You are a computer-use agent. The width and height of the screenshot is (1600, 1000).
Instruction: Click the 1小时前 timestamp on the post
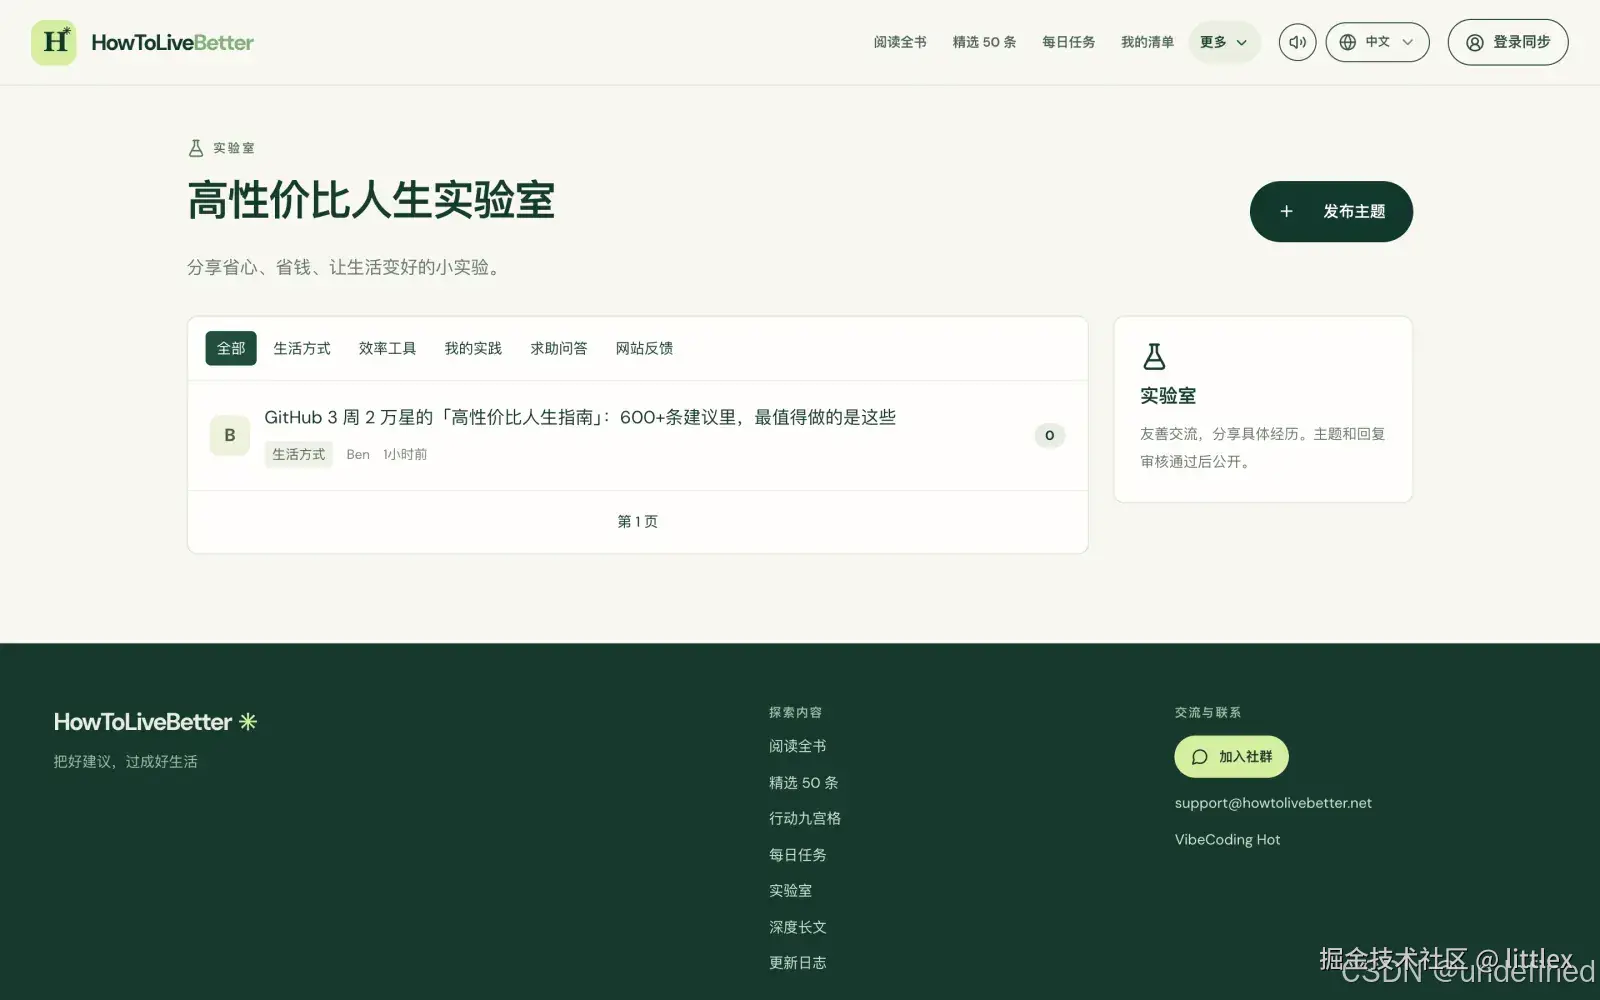click(x=405, y=454)
